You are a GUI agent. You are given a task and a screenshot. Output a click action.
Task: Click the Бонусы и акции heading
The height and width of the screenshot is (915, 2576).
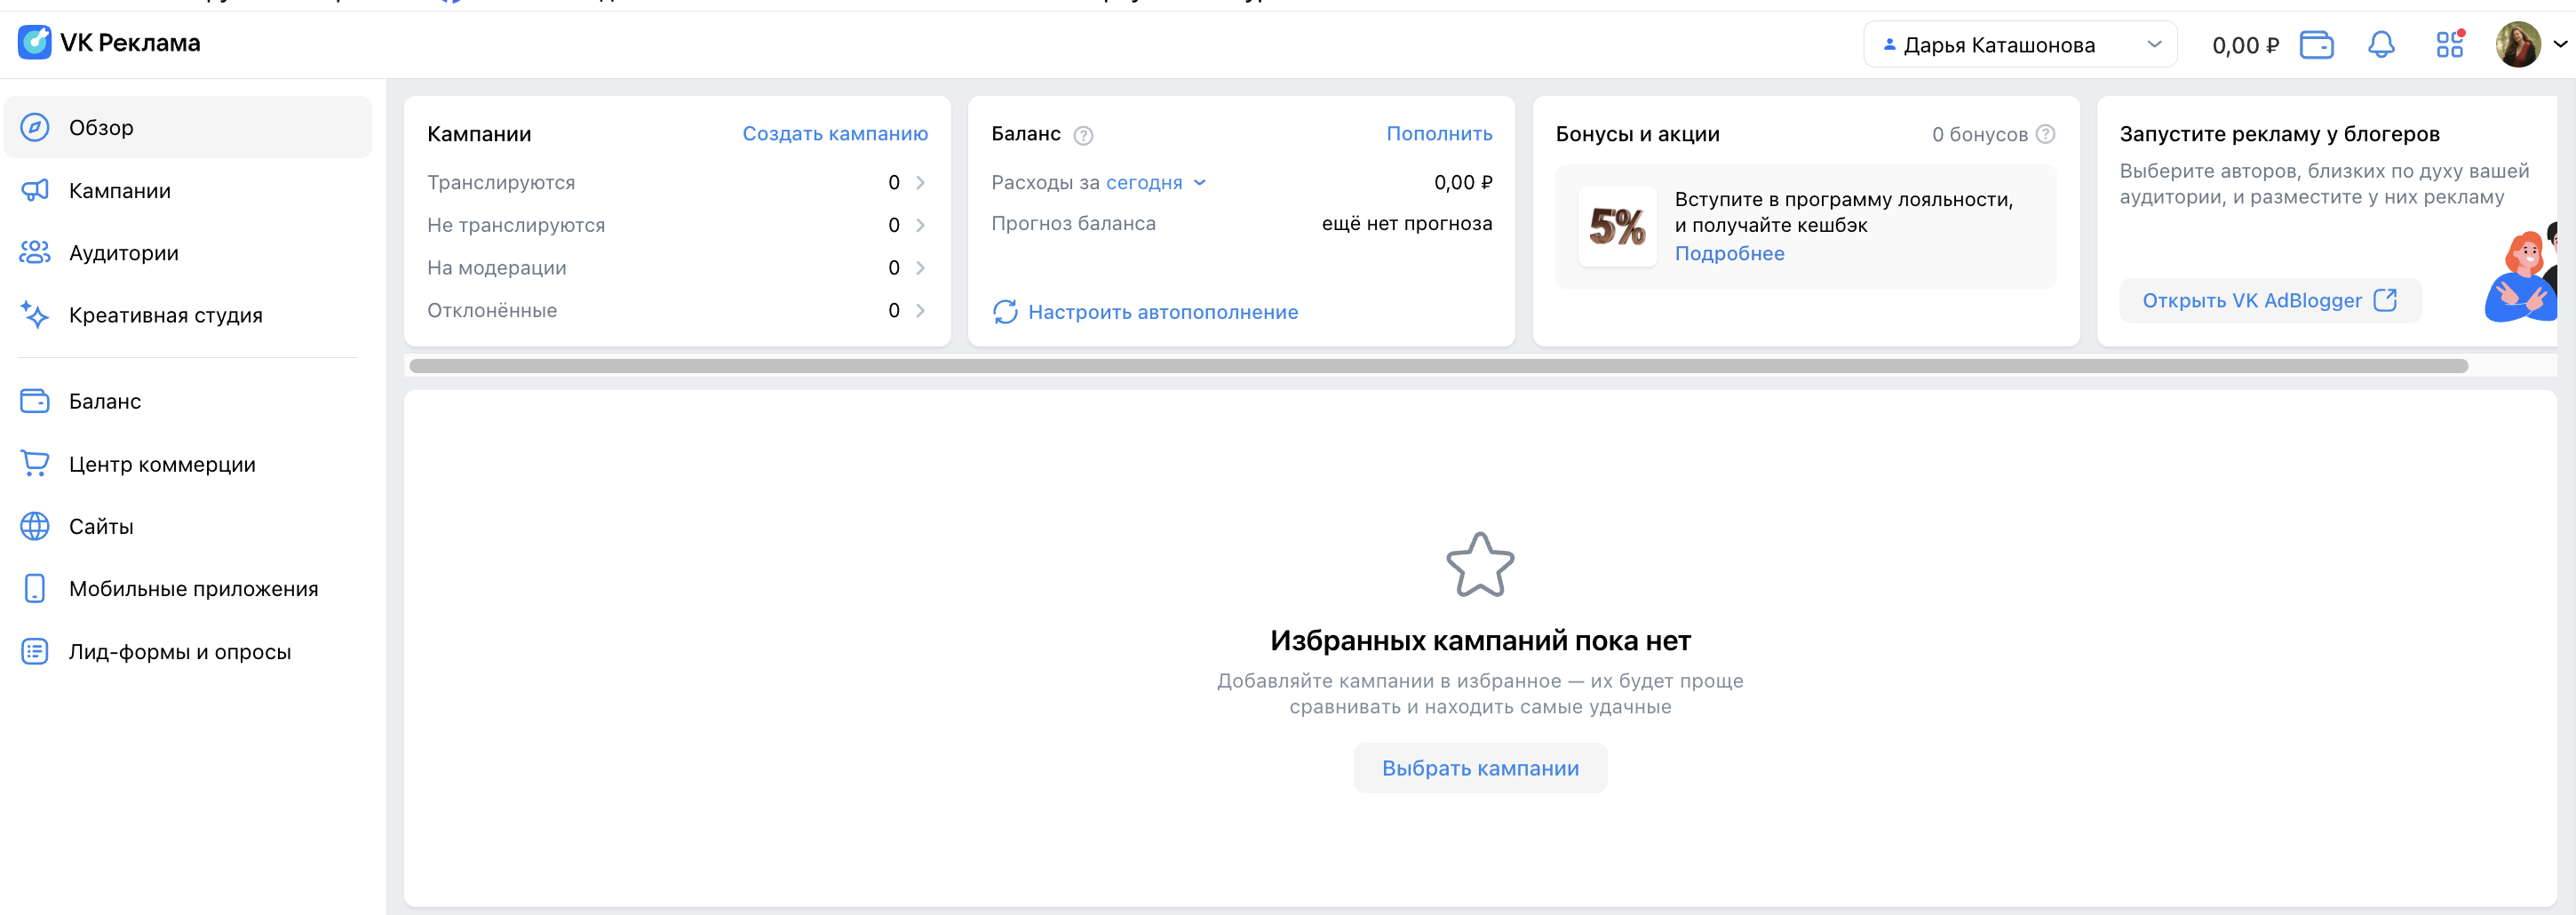pos(1637,134)
